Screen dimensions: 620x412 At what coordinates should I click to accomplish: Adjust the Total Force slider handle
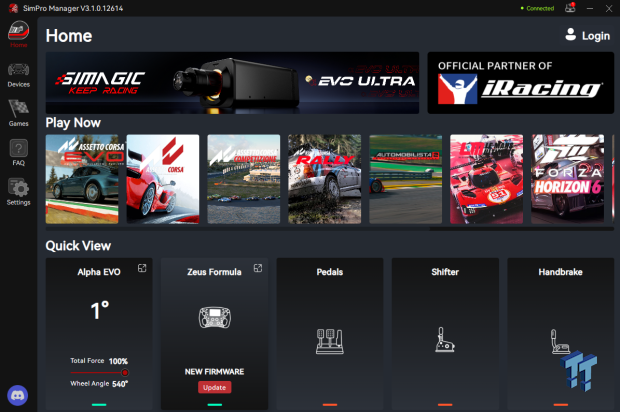pos(125,372)
